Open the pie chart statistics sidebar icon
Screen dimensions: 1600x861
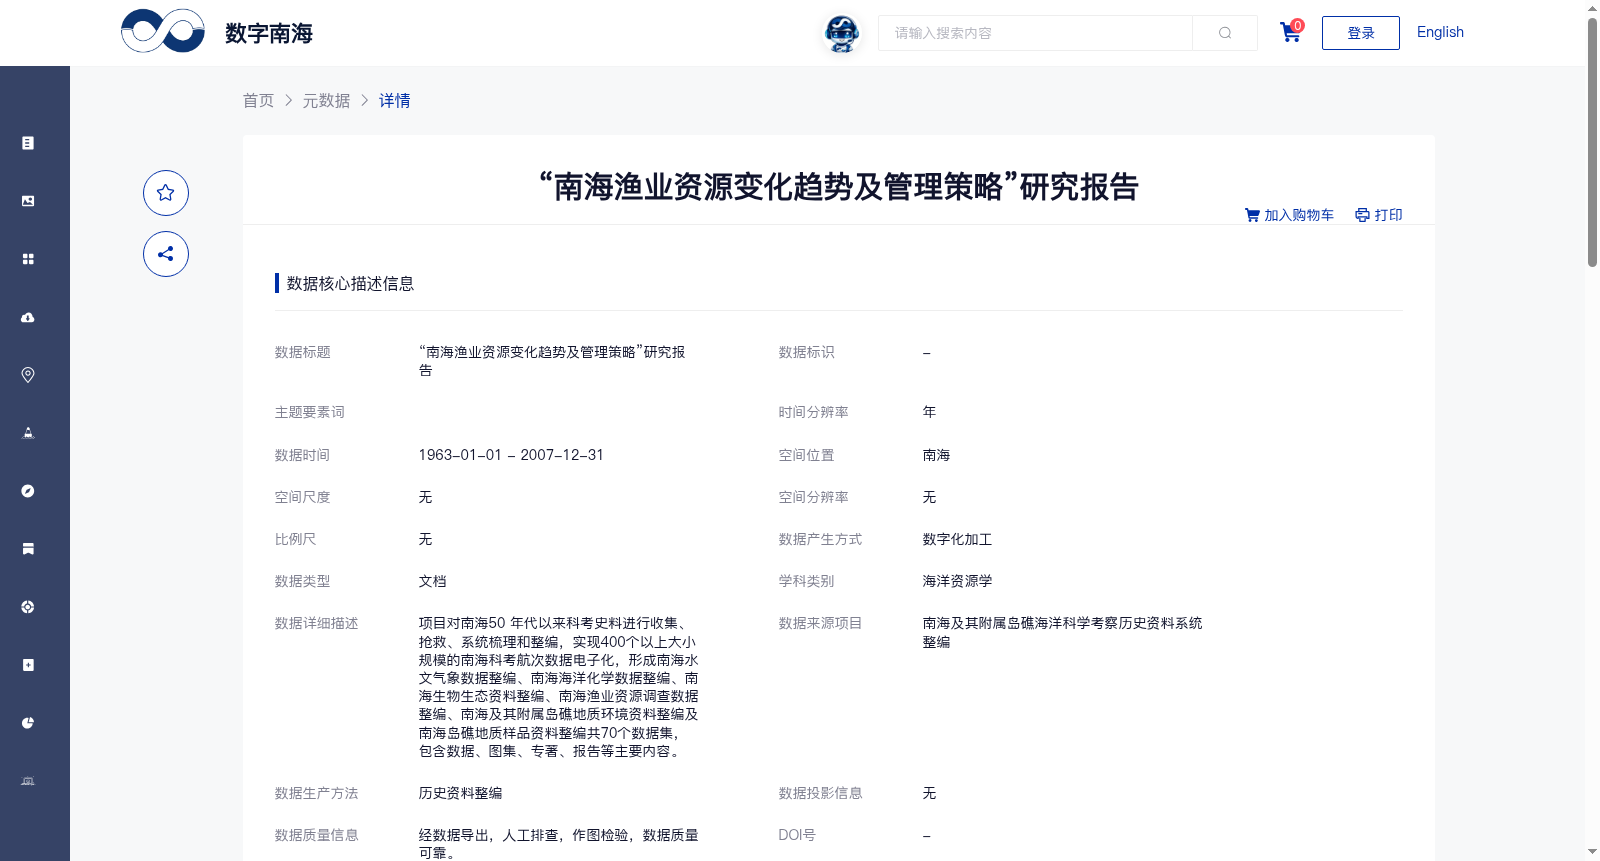click(28, 723)
